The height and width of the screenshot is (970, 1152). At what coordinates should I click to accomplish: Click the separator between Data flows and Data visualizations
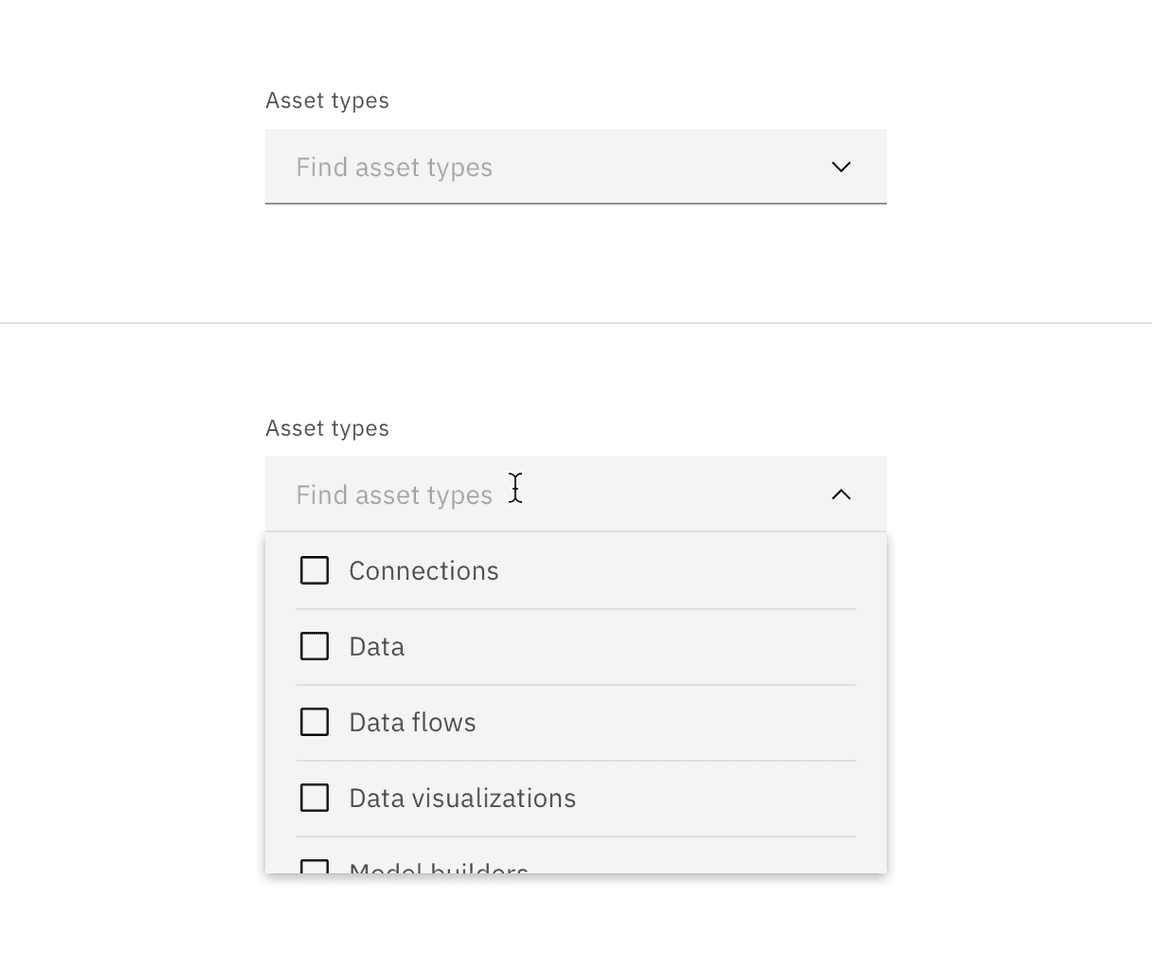576,761
